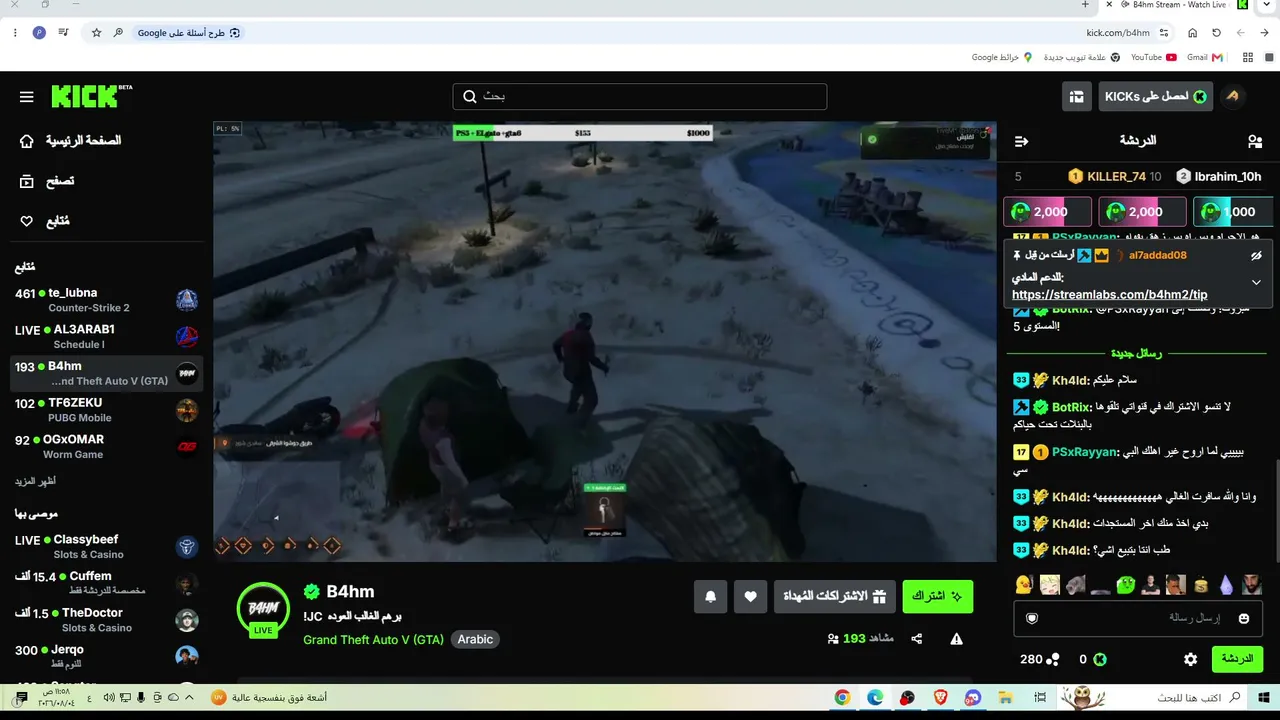Open the Home page sidebar item
1280x720 pixels.
[x=70, y=141]
